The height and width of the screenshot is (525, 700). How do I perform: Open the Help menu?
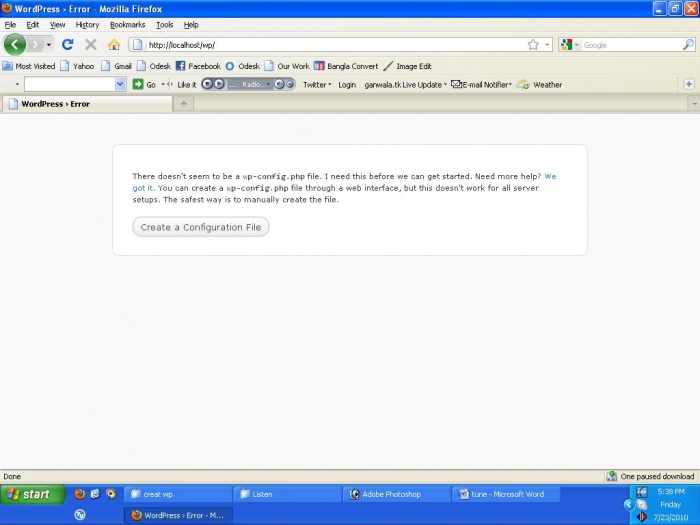[x=191, y=25]
